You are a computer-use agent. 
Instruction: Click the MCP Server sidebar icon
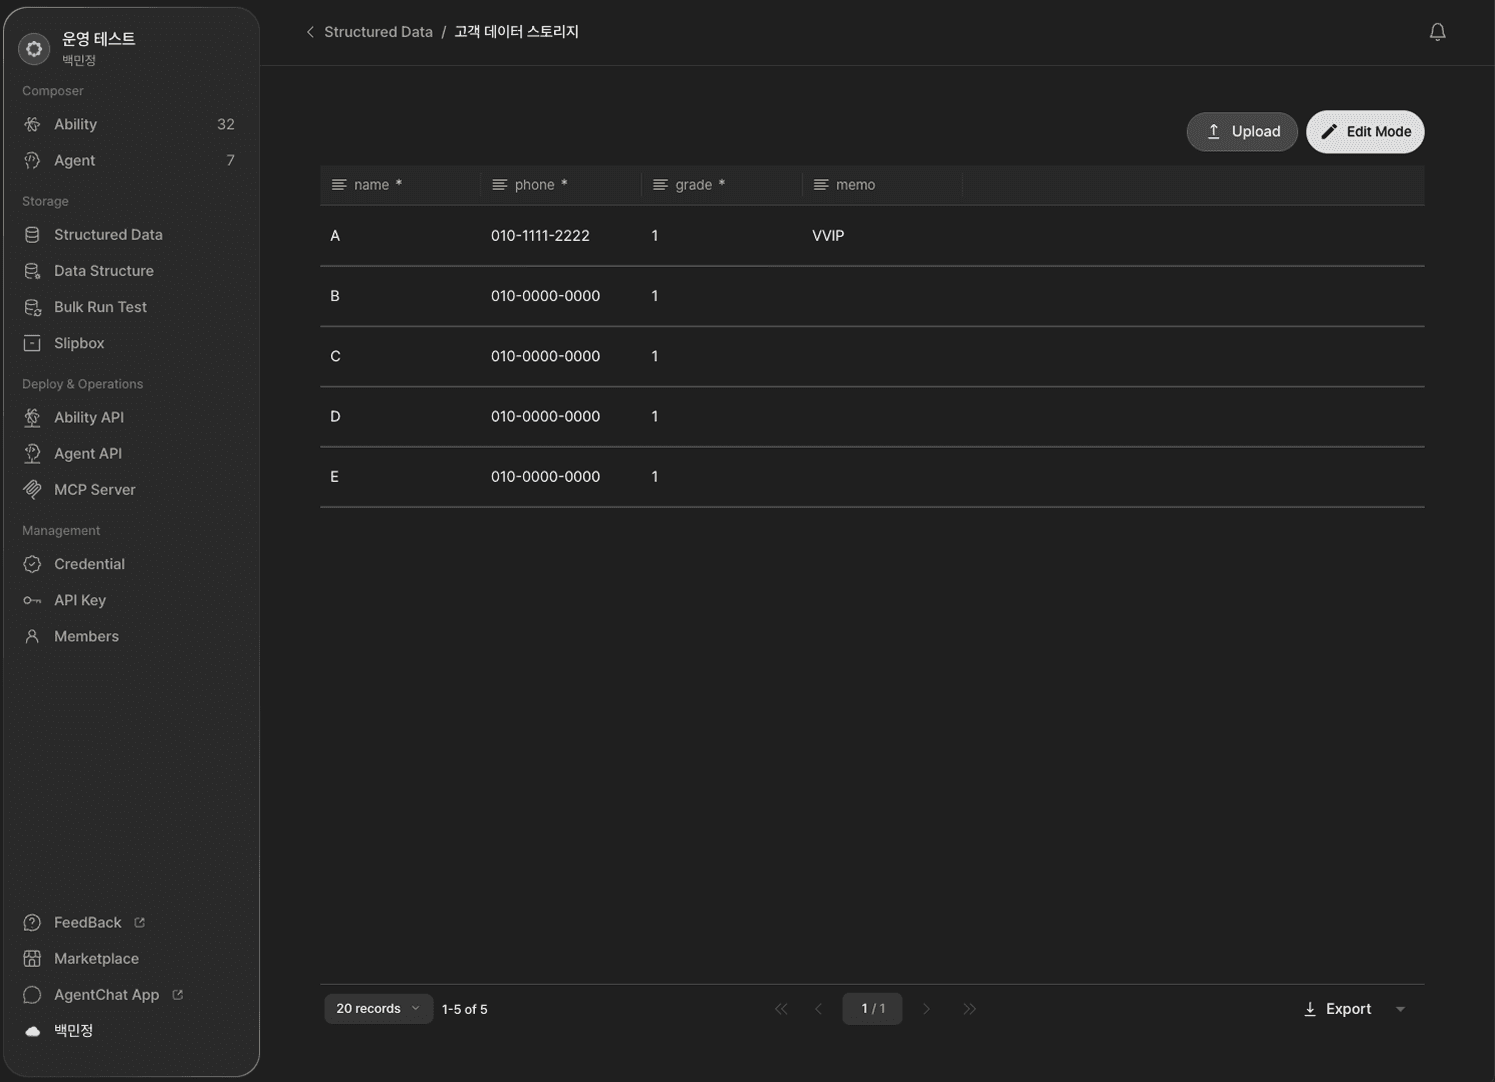point(32,489)
